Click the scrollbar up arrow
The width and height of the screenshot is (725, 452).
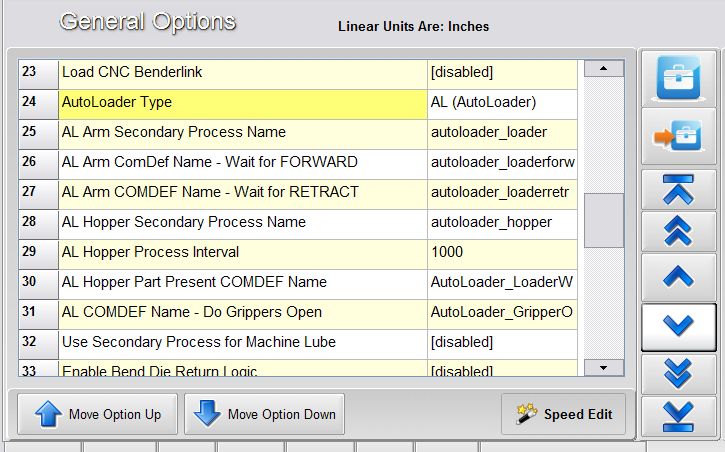[x=603, y=69]
